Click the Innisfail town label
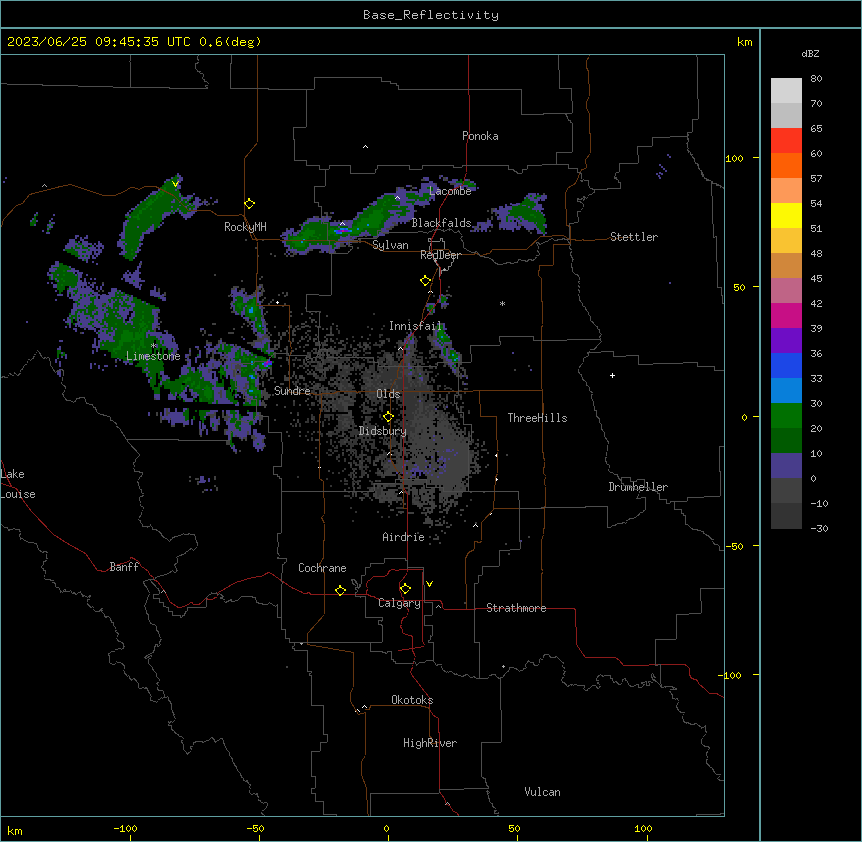 coord(415,326)
